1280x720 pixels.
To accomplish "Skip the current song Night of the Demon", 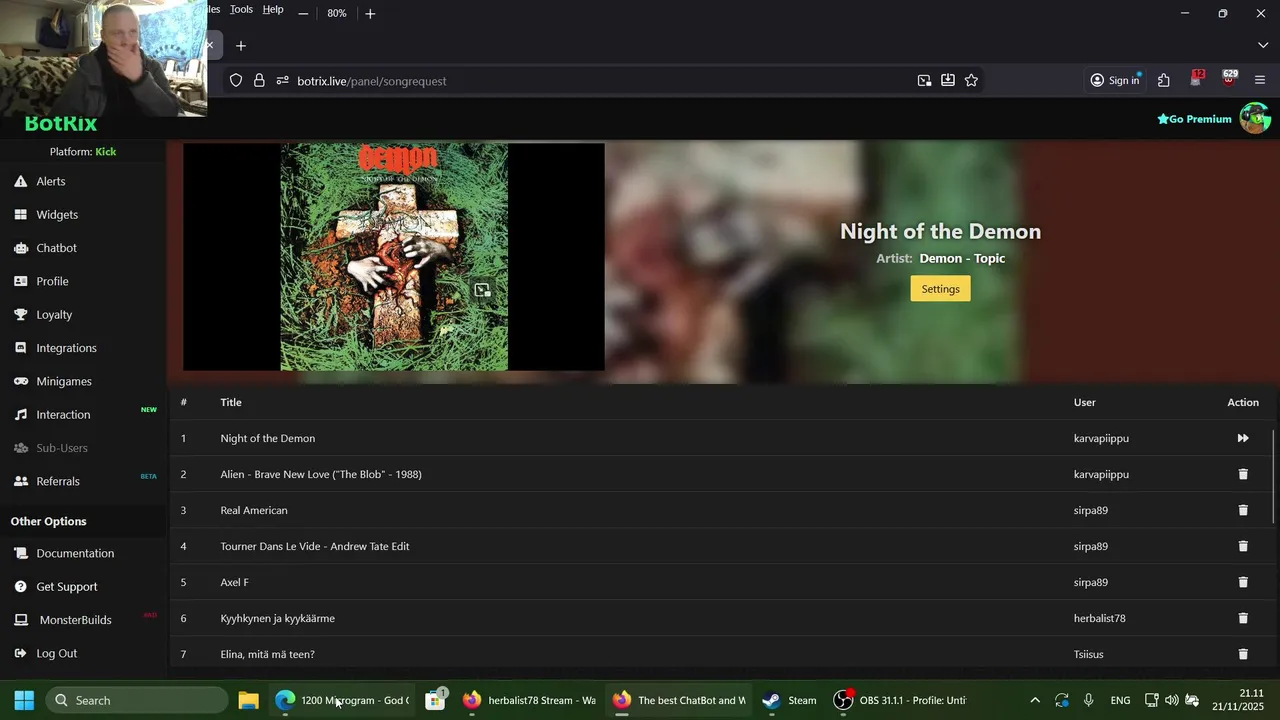I will [1243, 438].
